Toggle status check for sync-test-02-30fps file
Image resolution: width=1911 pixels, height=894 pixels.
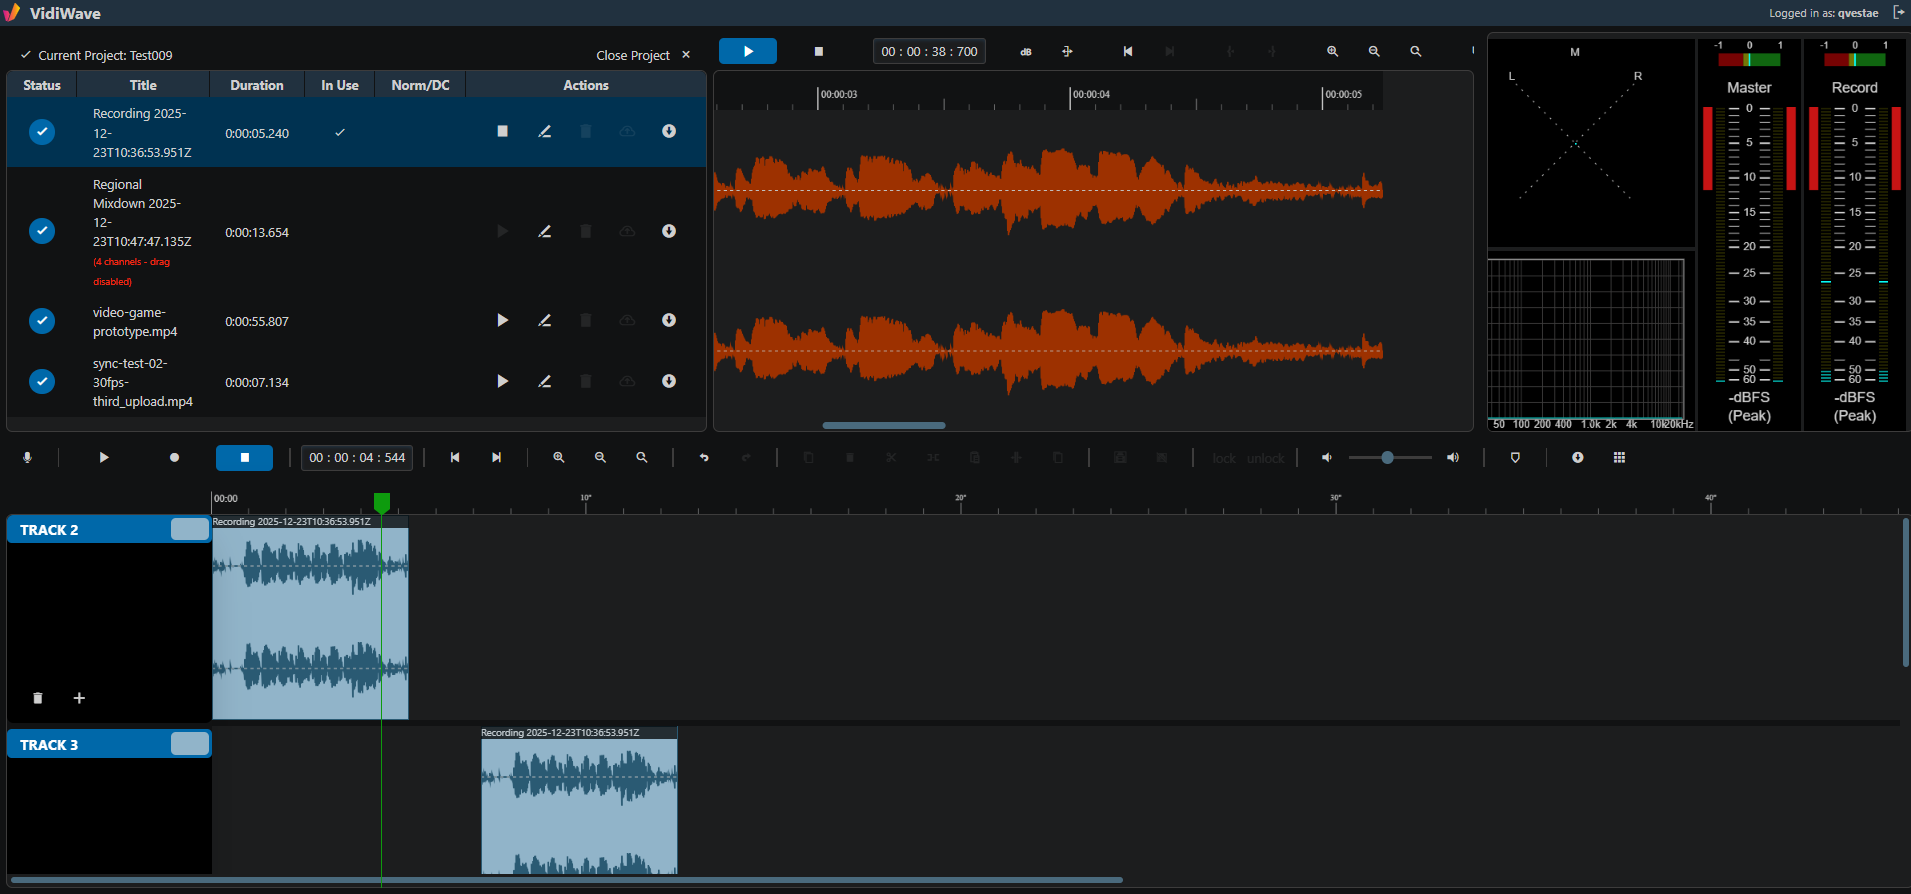(x=42, y=382)
